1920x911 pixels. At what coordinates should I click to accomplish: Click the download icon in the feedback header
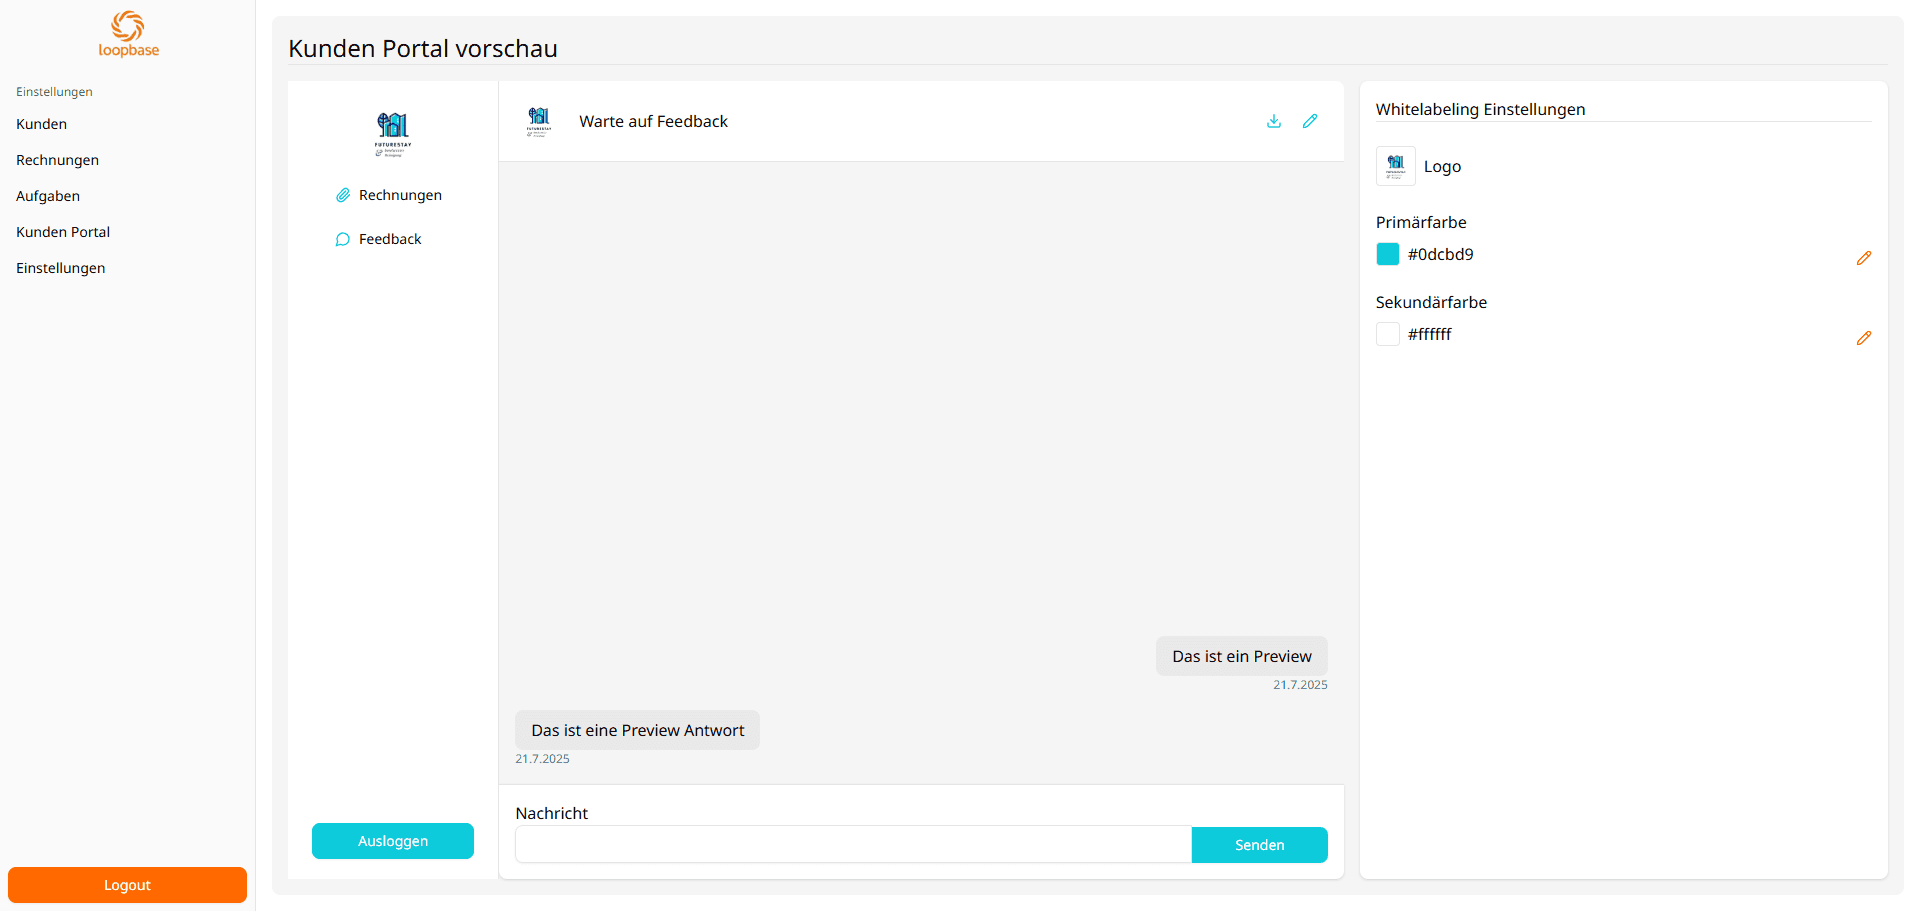(x=1274, y=121)
